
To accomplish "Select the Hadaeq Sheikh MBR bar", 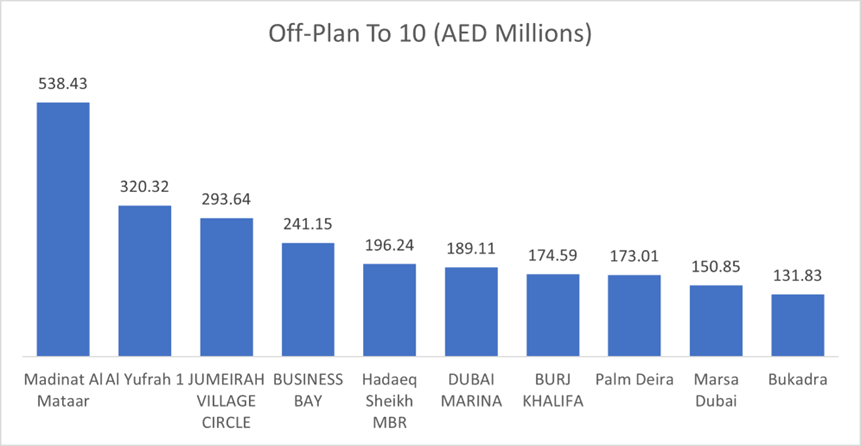I will pyautogui.click(x=389, y=309).
